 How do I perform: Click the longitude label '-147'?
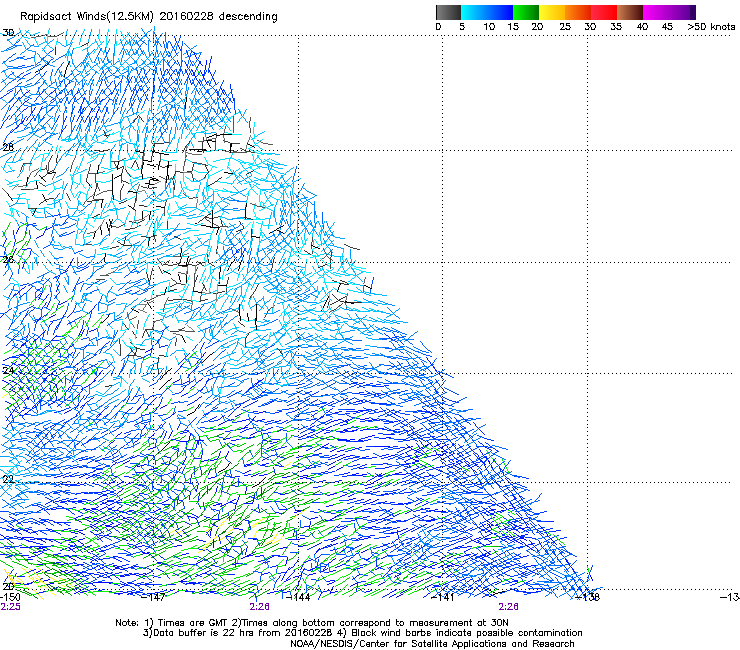click(x=154, y=597)
